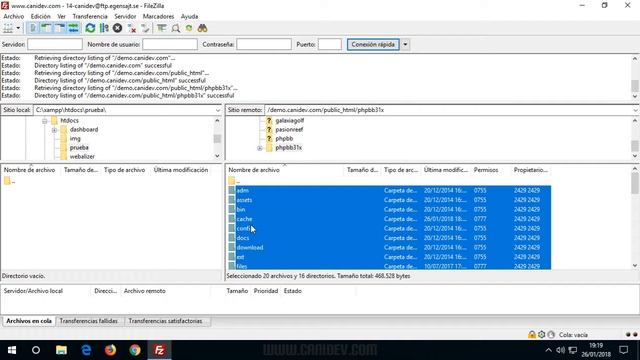Expand the Sitio local path dropdown
This screenshot has height=360, width=640.
218,110
